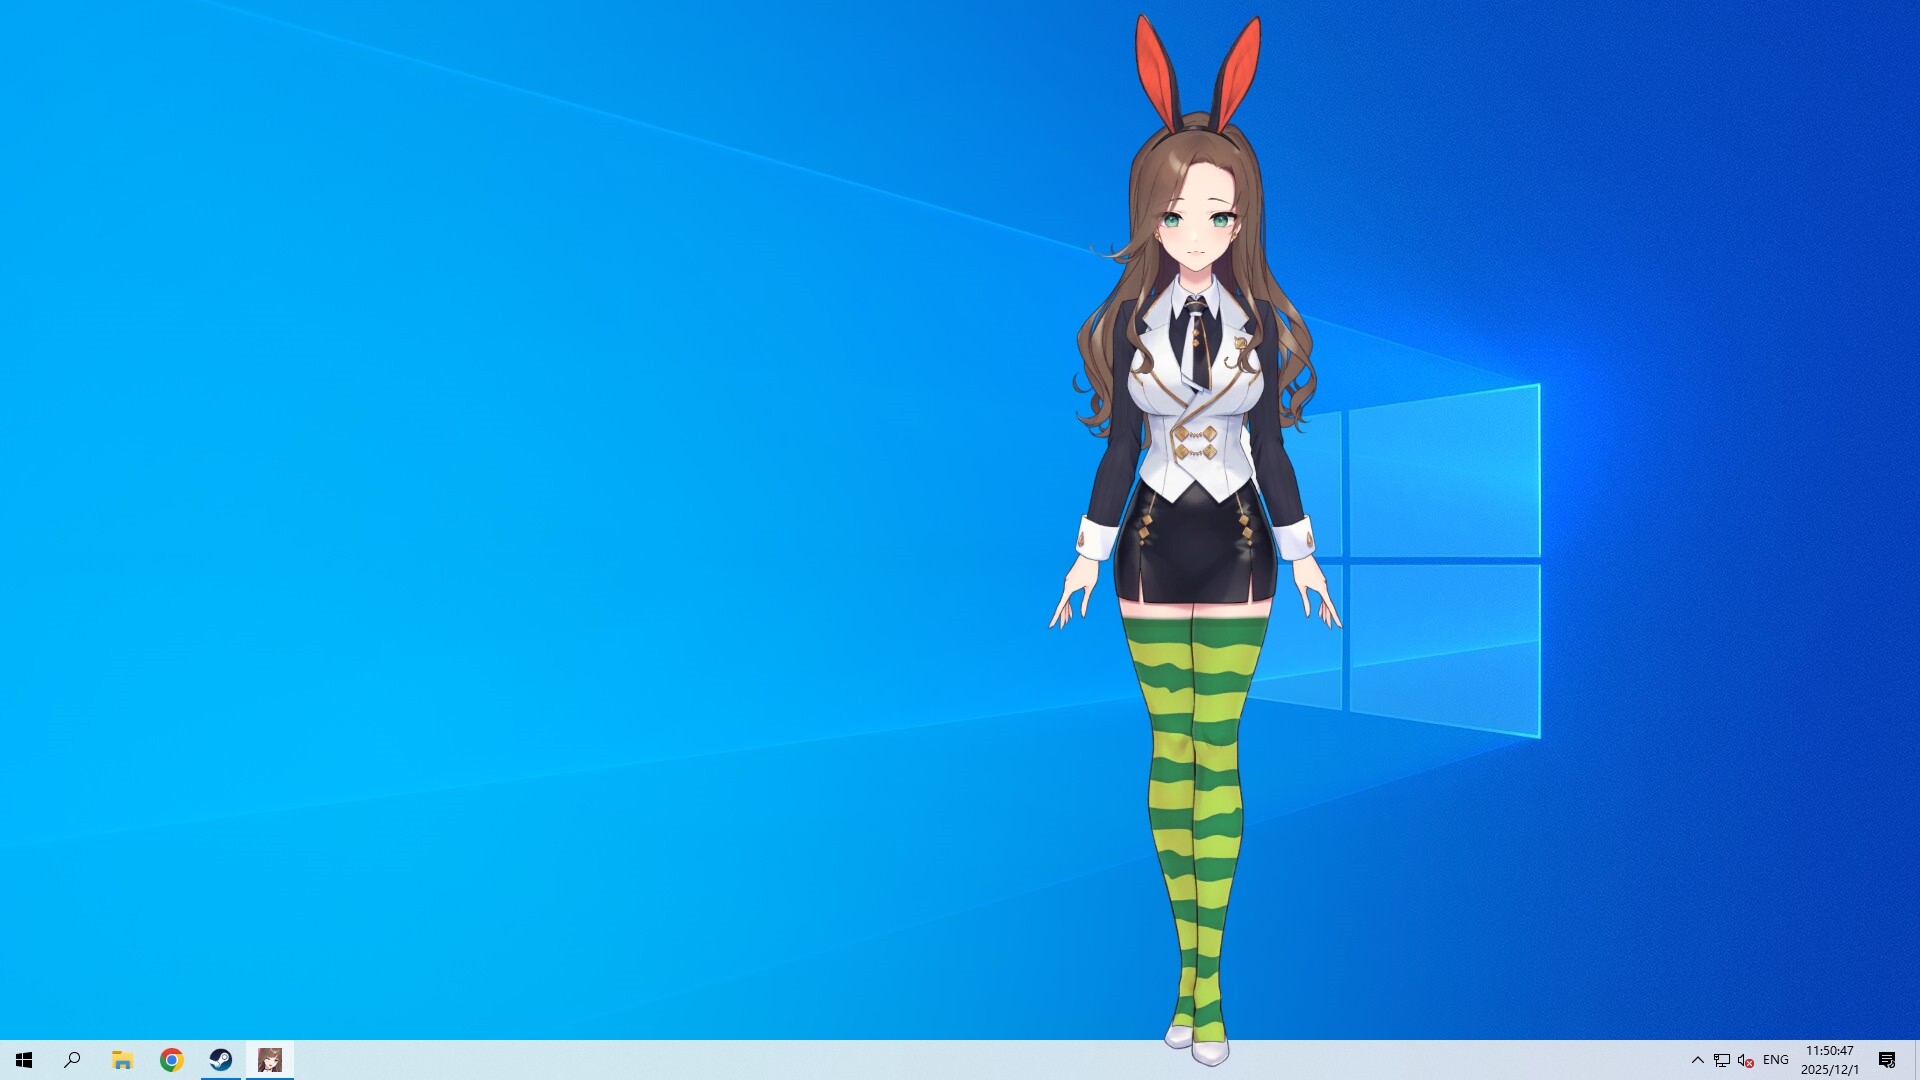Expand hidden system tray icons
The image size is (1920, 1080).
[1698, 1059]
